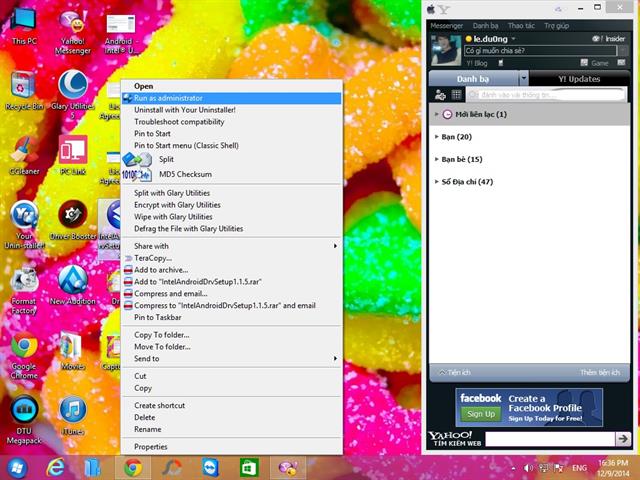Switch to Yahoo Messenger taskbar button
This screenshot has width=640, height=480.
point(288,468)
